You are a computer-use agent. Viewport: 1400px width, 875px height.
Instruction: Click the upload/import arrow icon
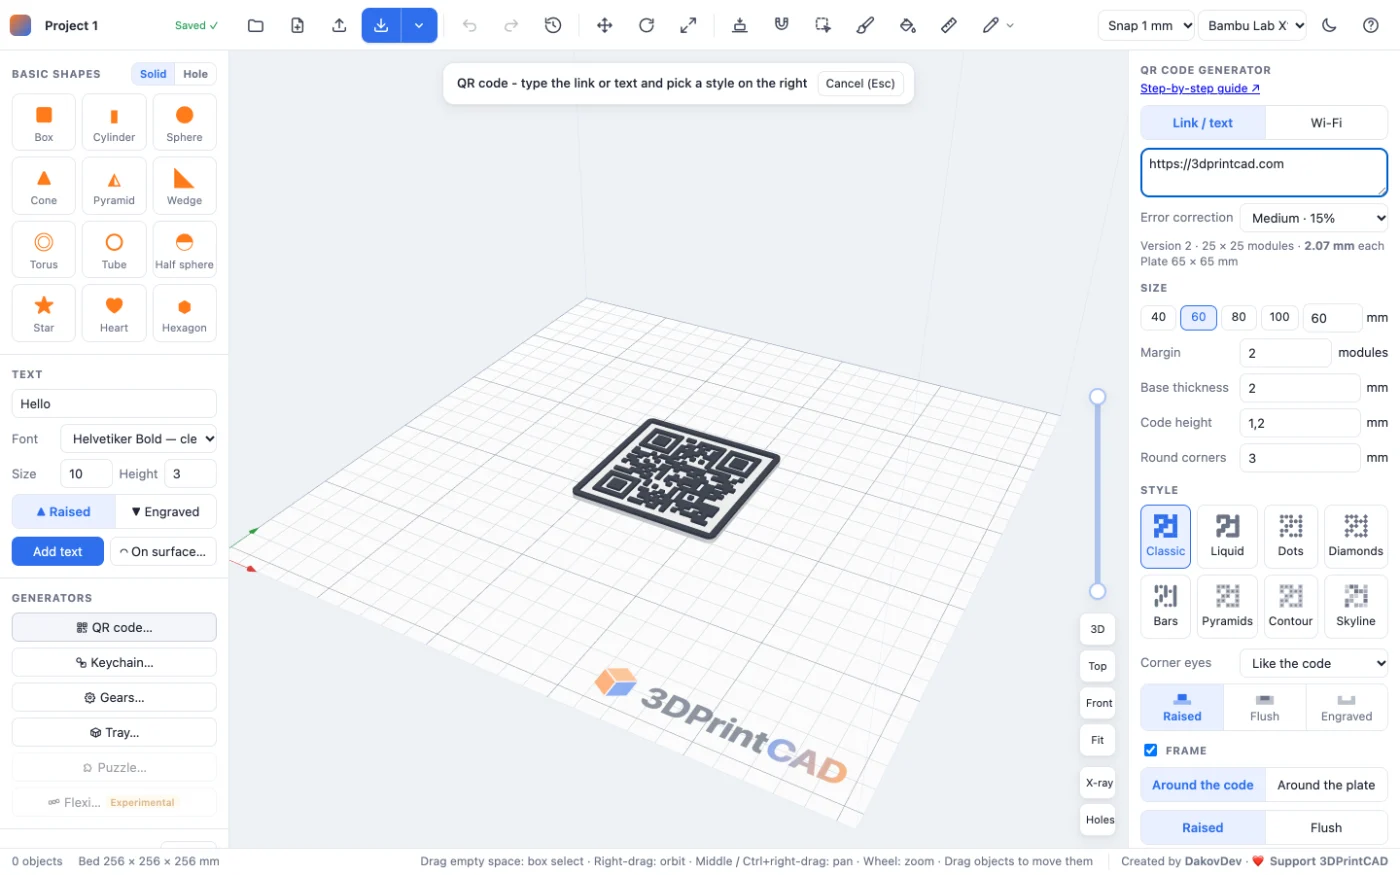[x=340, y=26]
